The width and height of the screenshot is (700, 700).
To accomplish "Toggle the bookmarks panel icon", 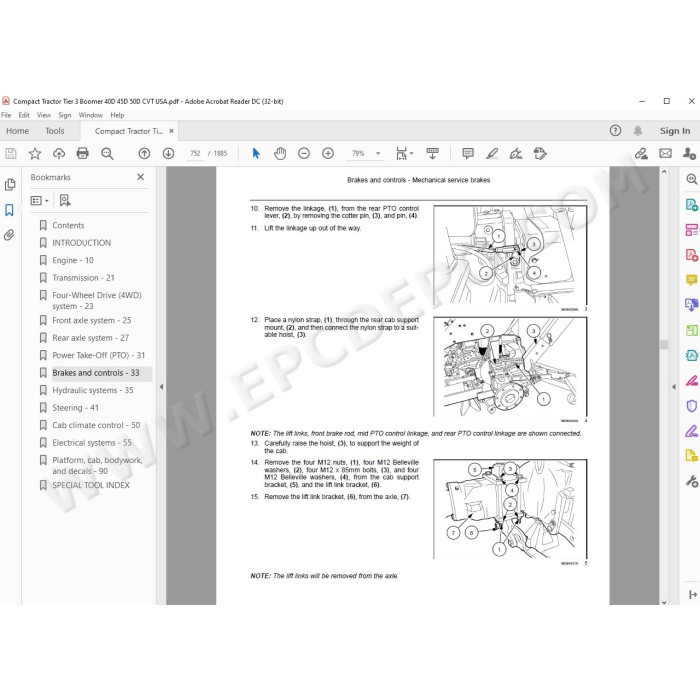I will tap(9, 210).
